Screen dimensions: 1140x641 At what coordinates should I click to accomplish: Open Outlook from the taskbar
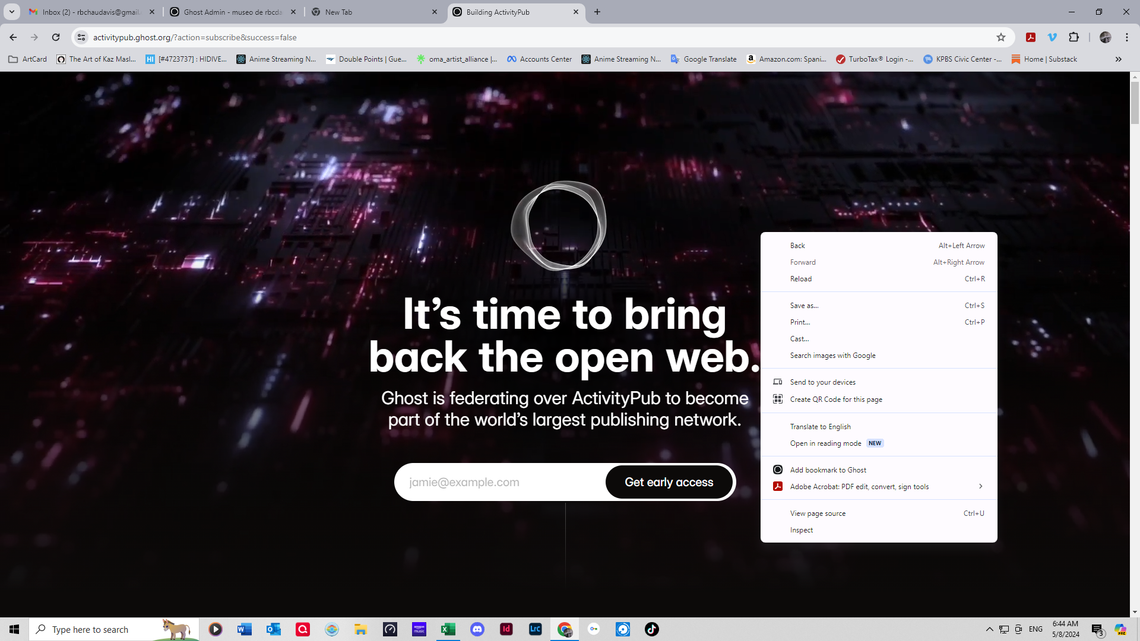[x=273, y=629]
